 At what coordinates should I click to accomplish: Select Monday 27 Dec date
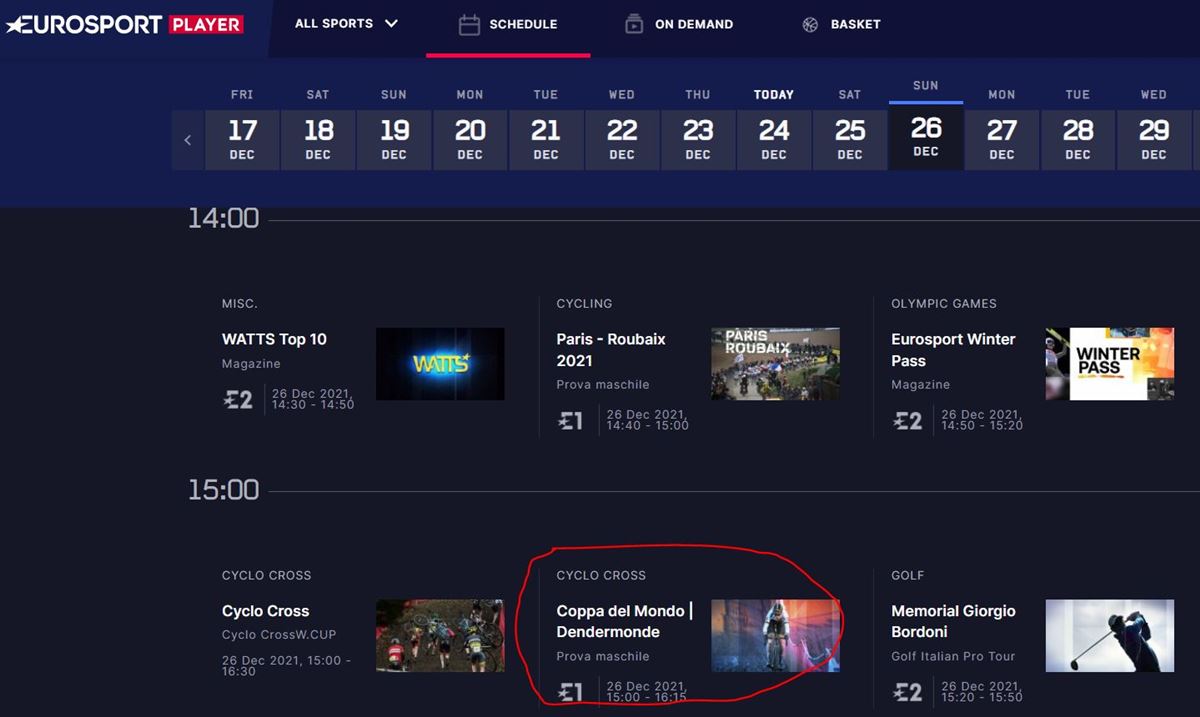point(1002,140)
